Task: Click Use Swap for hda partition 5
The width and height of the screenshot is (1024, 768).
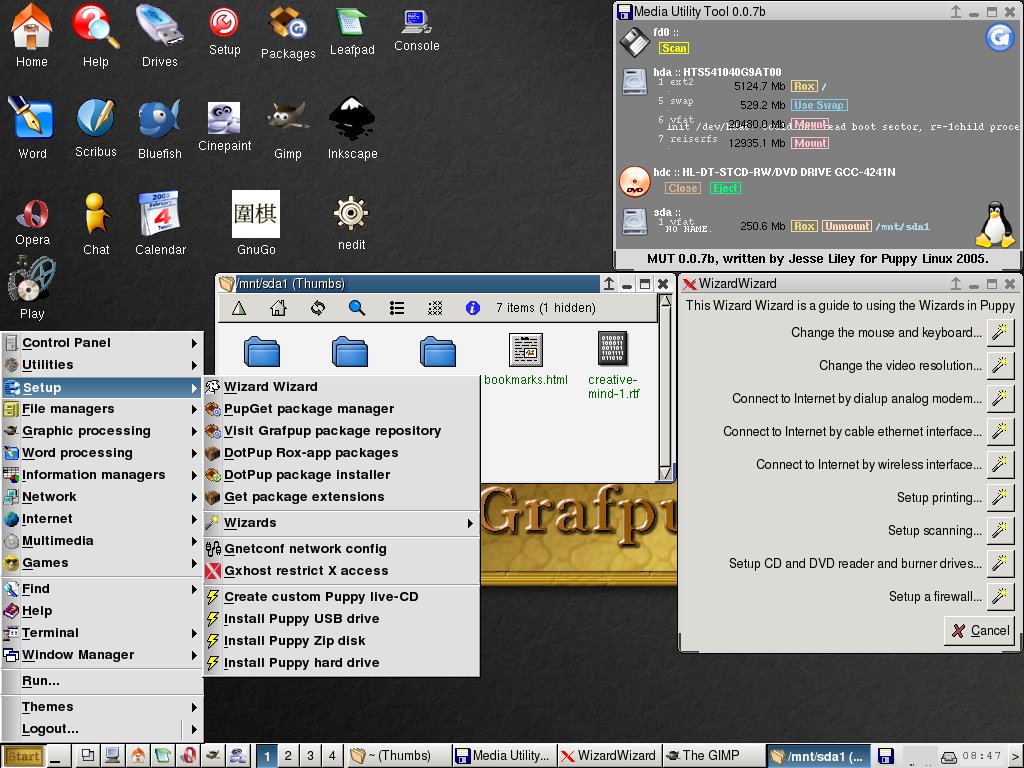Action: (x=819, y=105)
